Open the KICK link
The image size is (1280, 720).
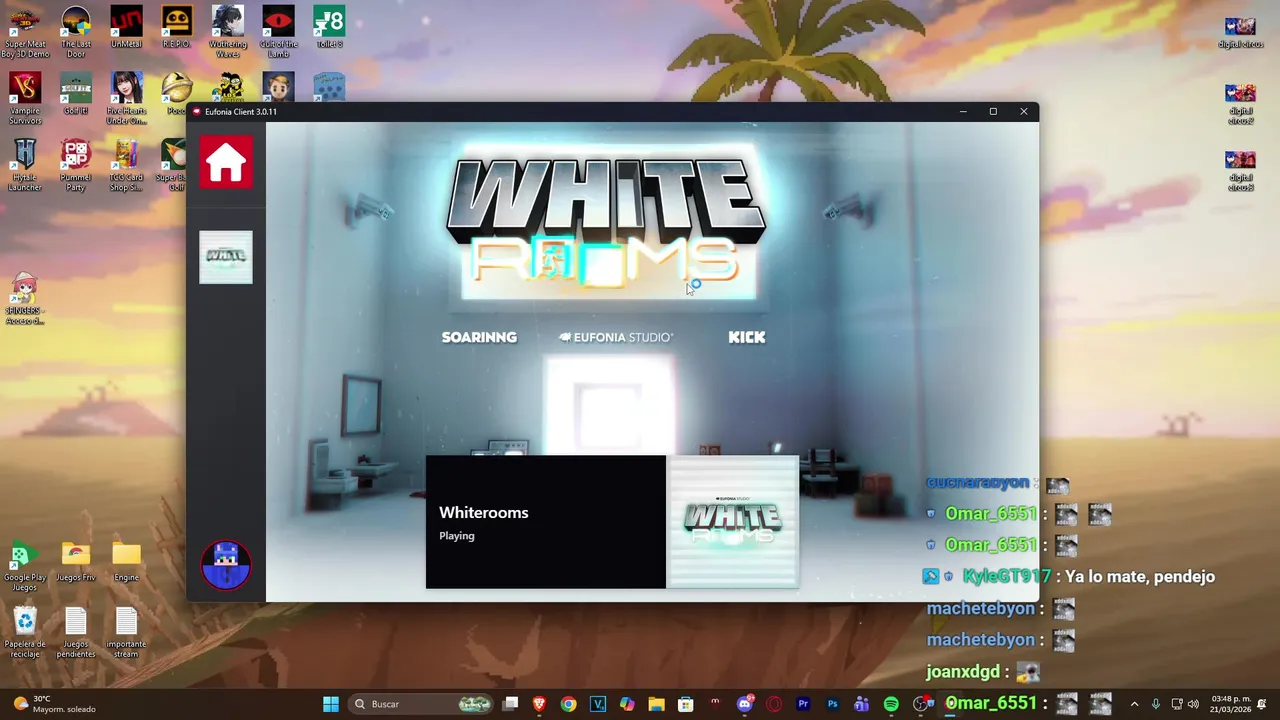(x=746, y=337)
